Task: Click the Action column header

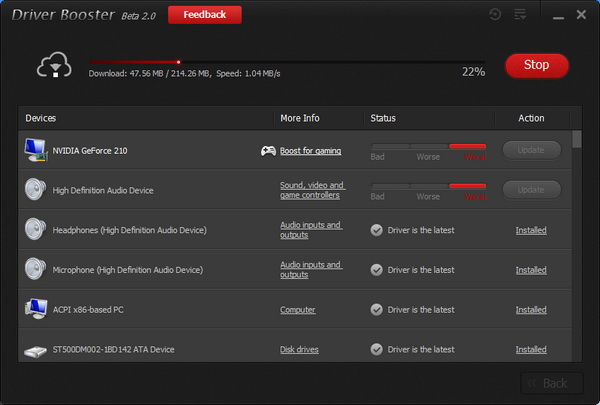Action: (532, 118)
